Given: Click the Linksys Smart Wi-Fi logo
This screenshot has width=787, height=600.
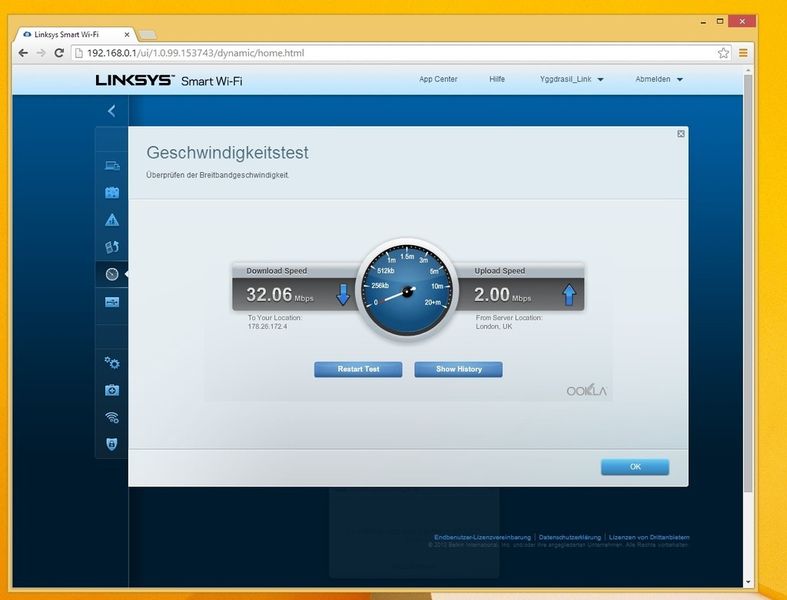Looking at the screenshot, I should 169,80.
